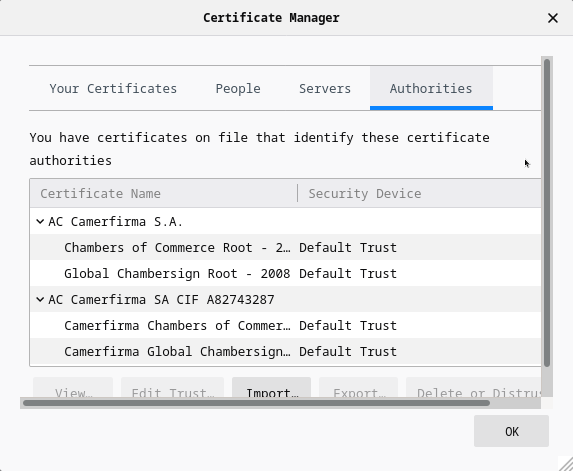Collapse AC Camerfirma SA CIF A82743287 group
573x471 pixels.
pos(41,300)
